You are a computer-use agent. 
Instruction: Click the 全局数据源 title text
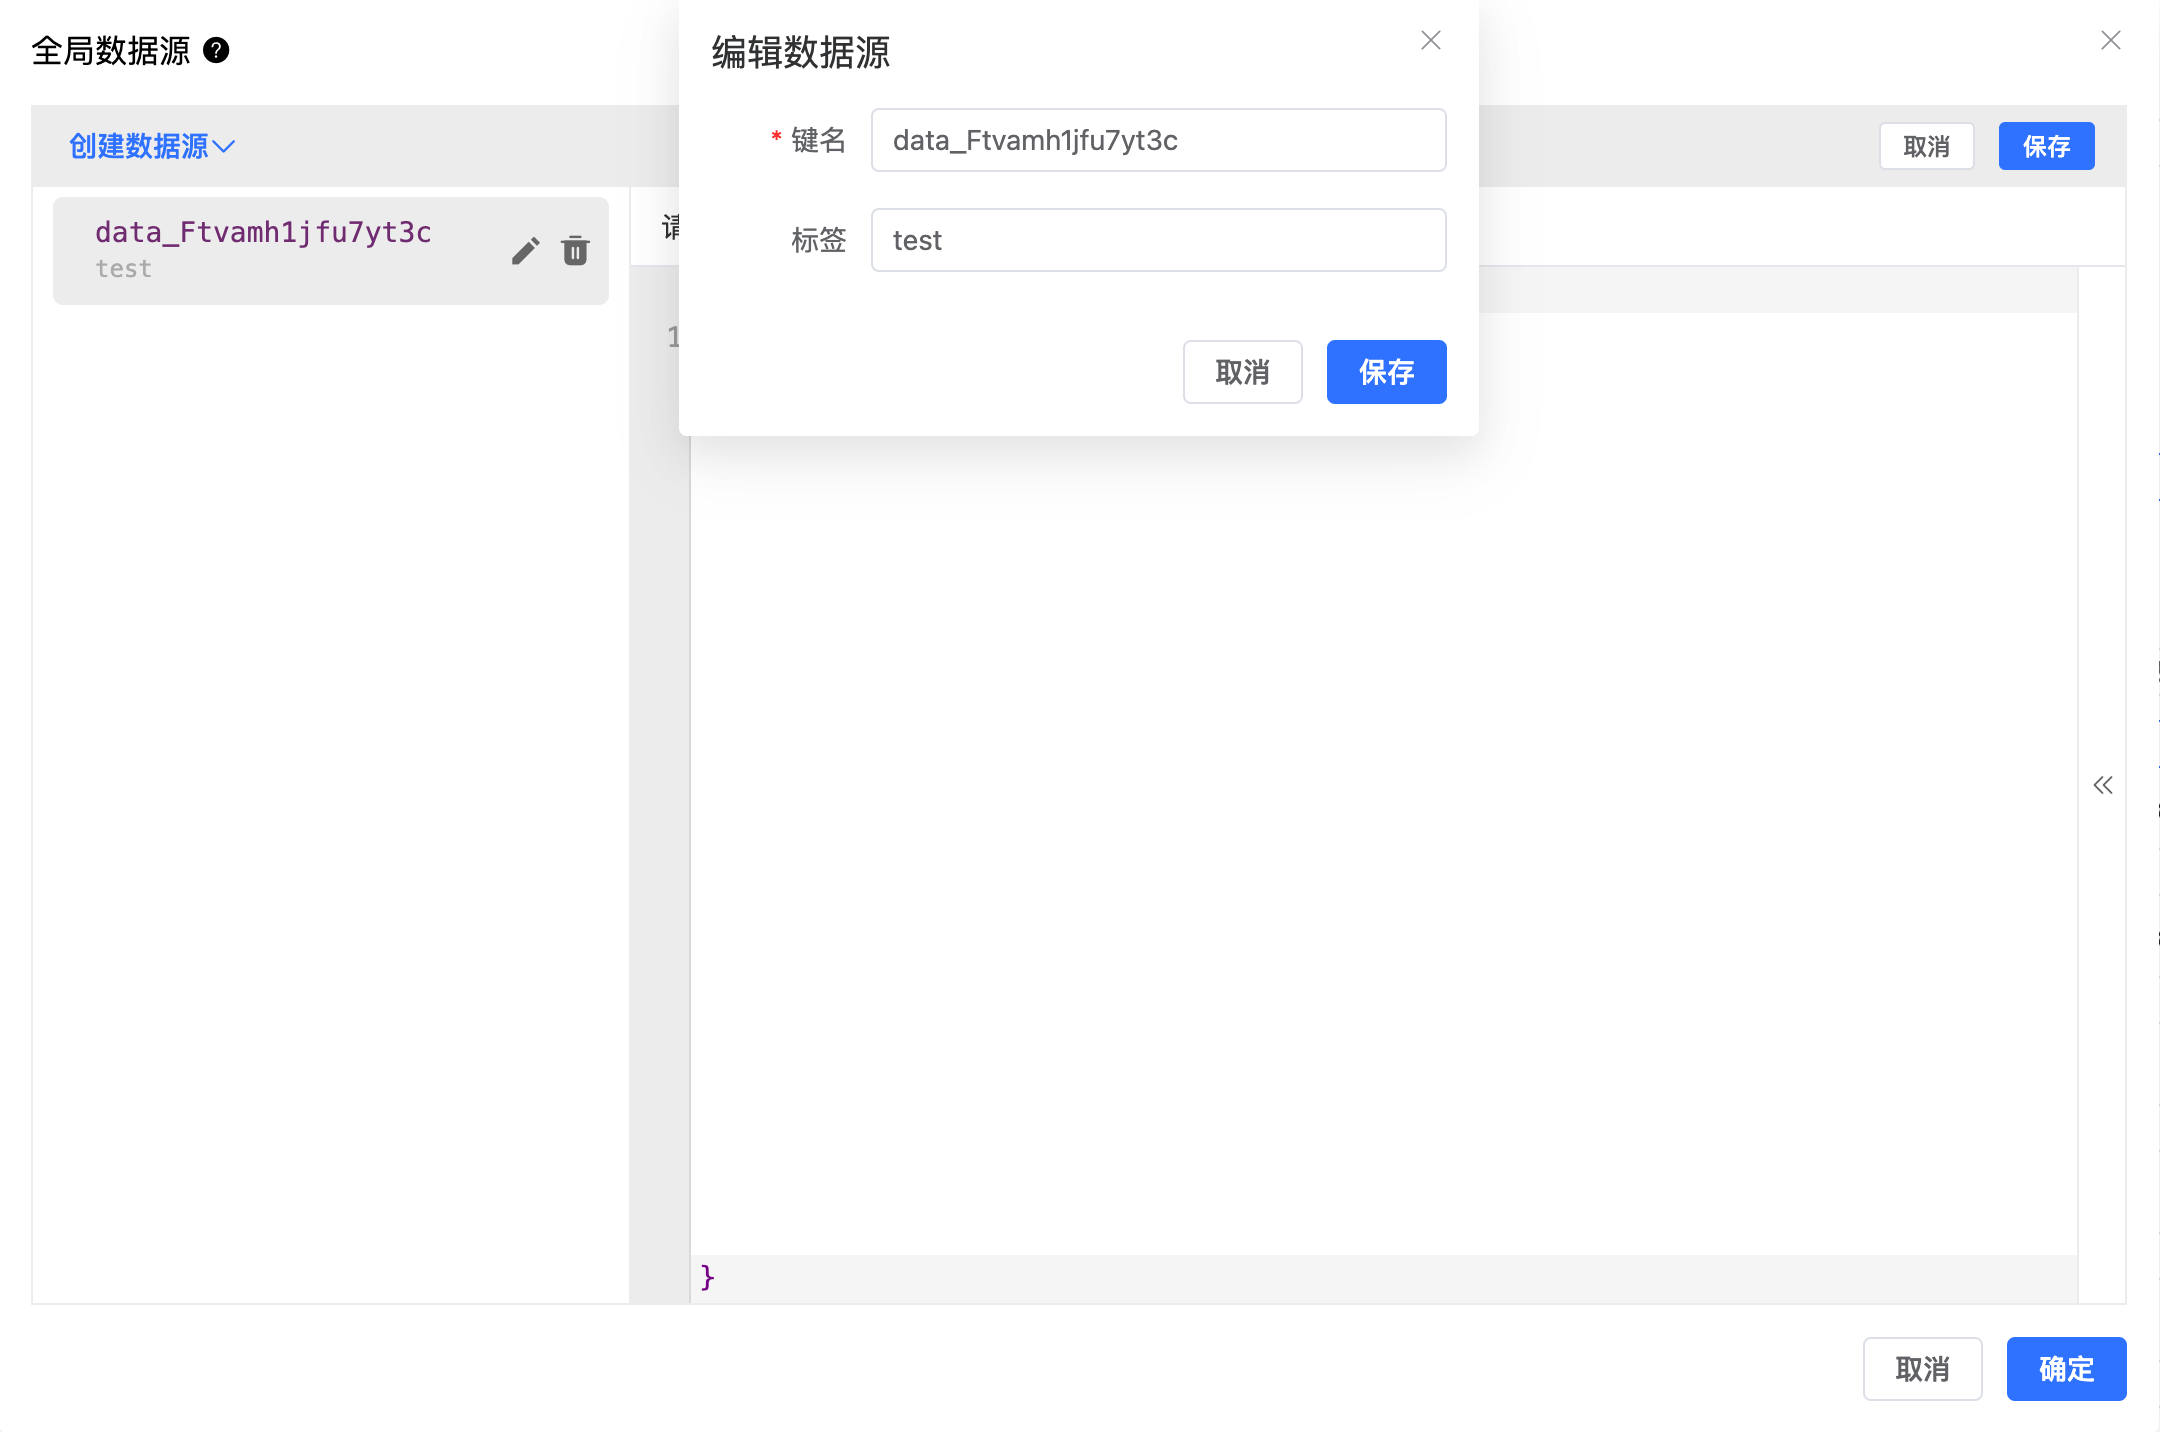click(111, 50)
